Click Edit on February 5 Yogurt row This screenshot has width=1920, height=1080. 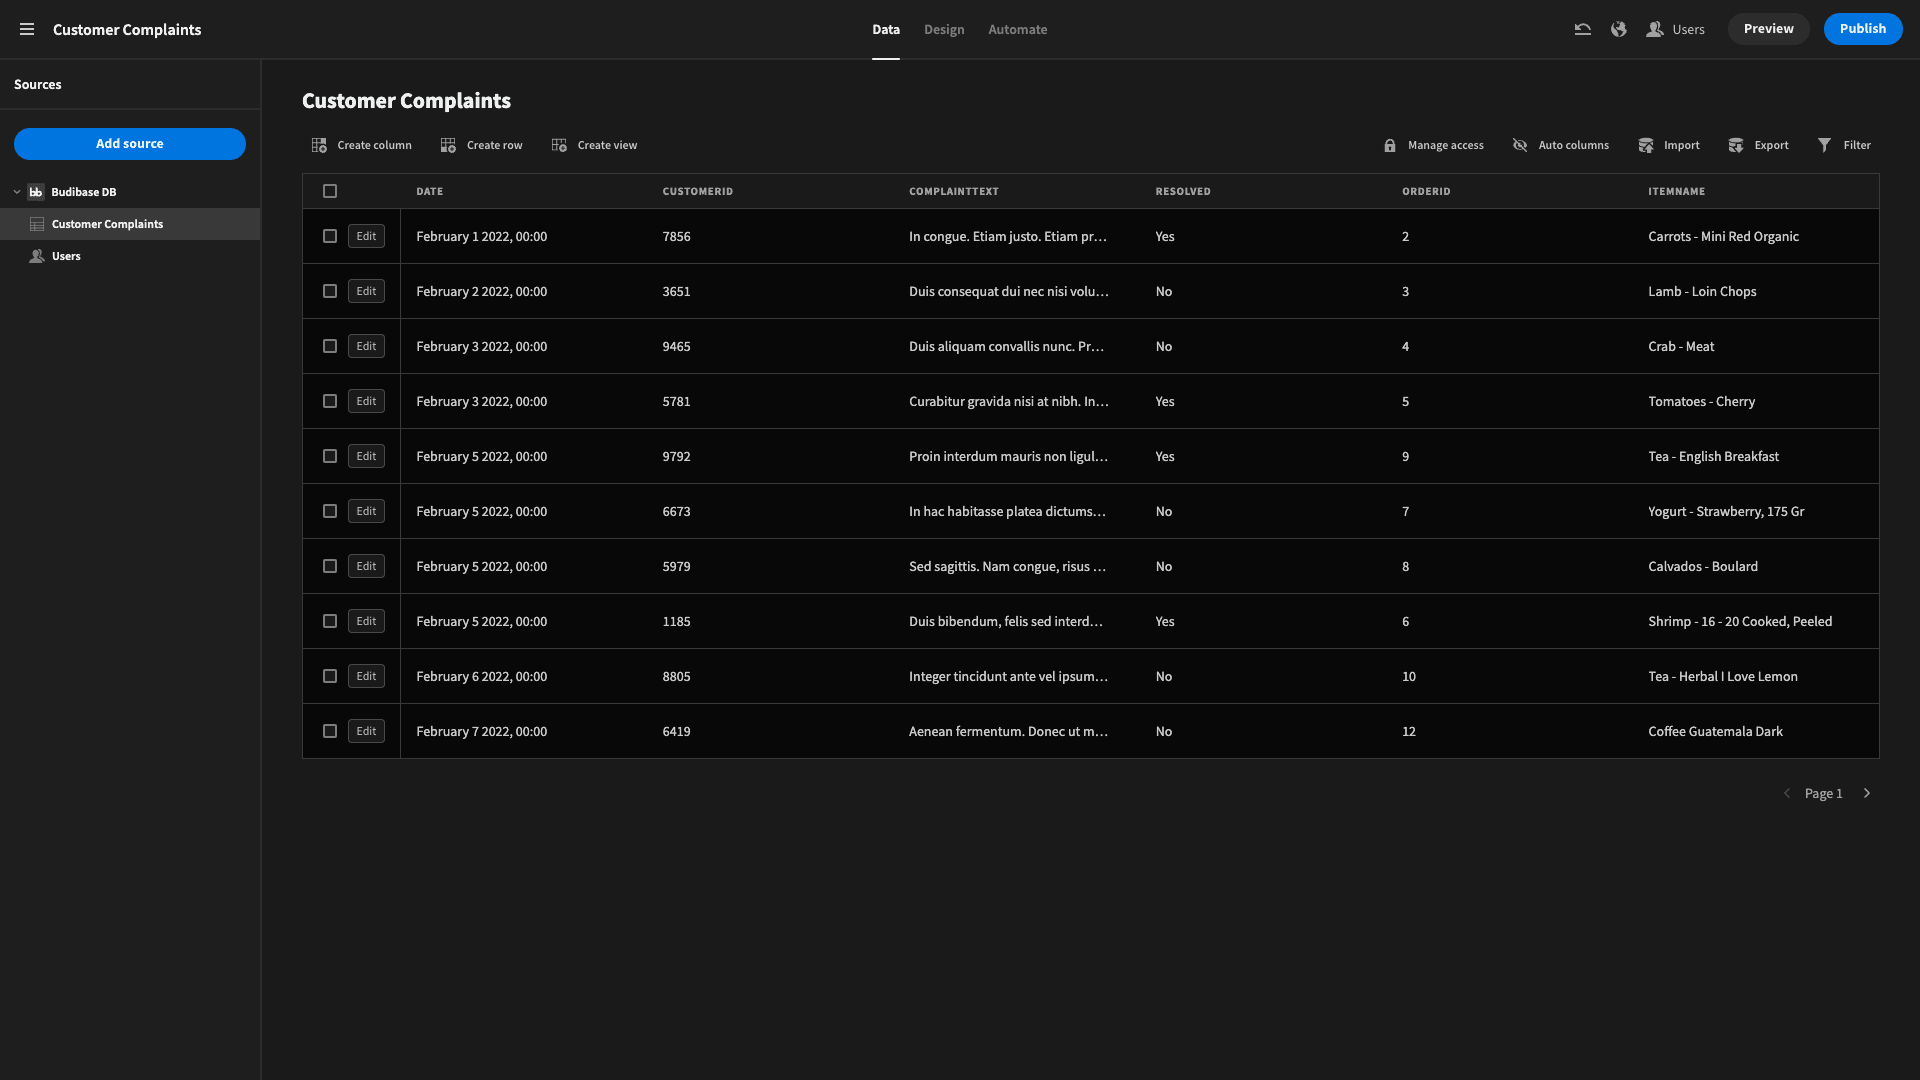tap(365, 510)
